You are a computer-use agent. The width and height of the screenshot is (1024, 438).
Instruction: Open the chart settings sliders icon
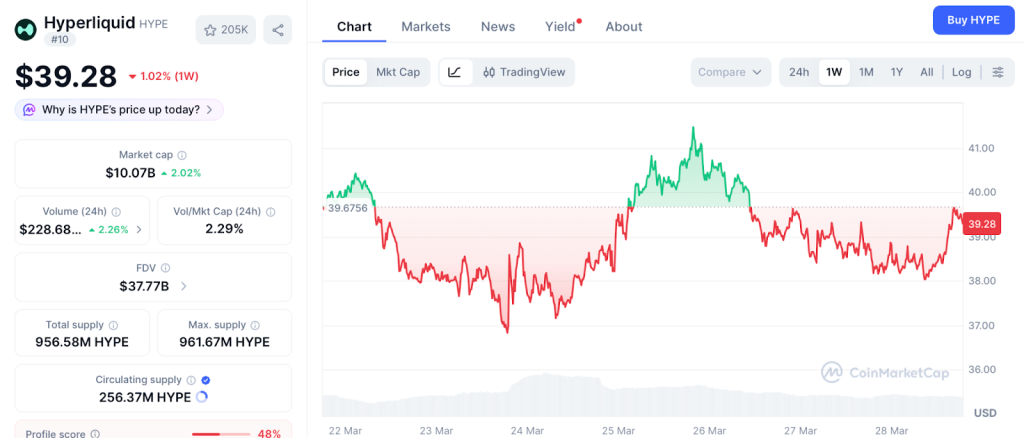click(997, 72)
